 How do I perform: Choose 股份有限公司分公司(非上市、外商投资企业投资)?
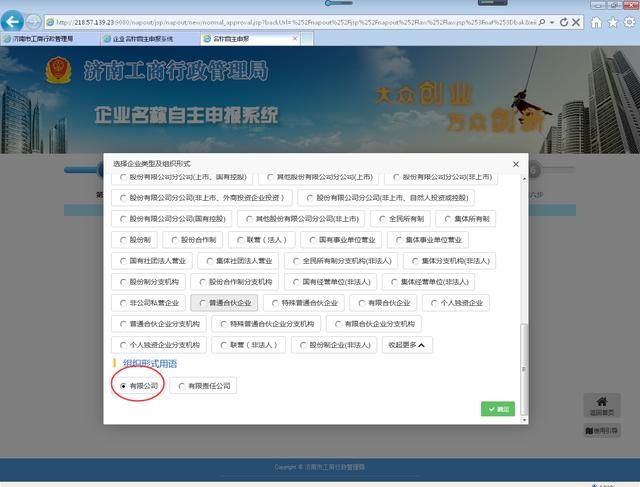coord(202,198)
